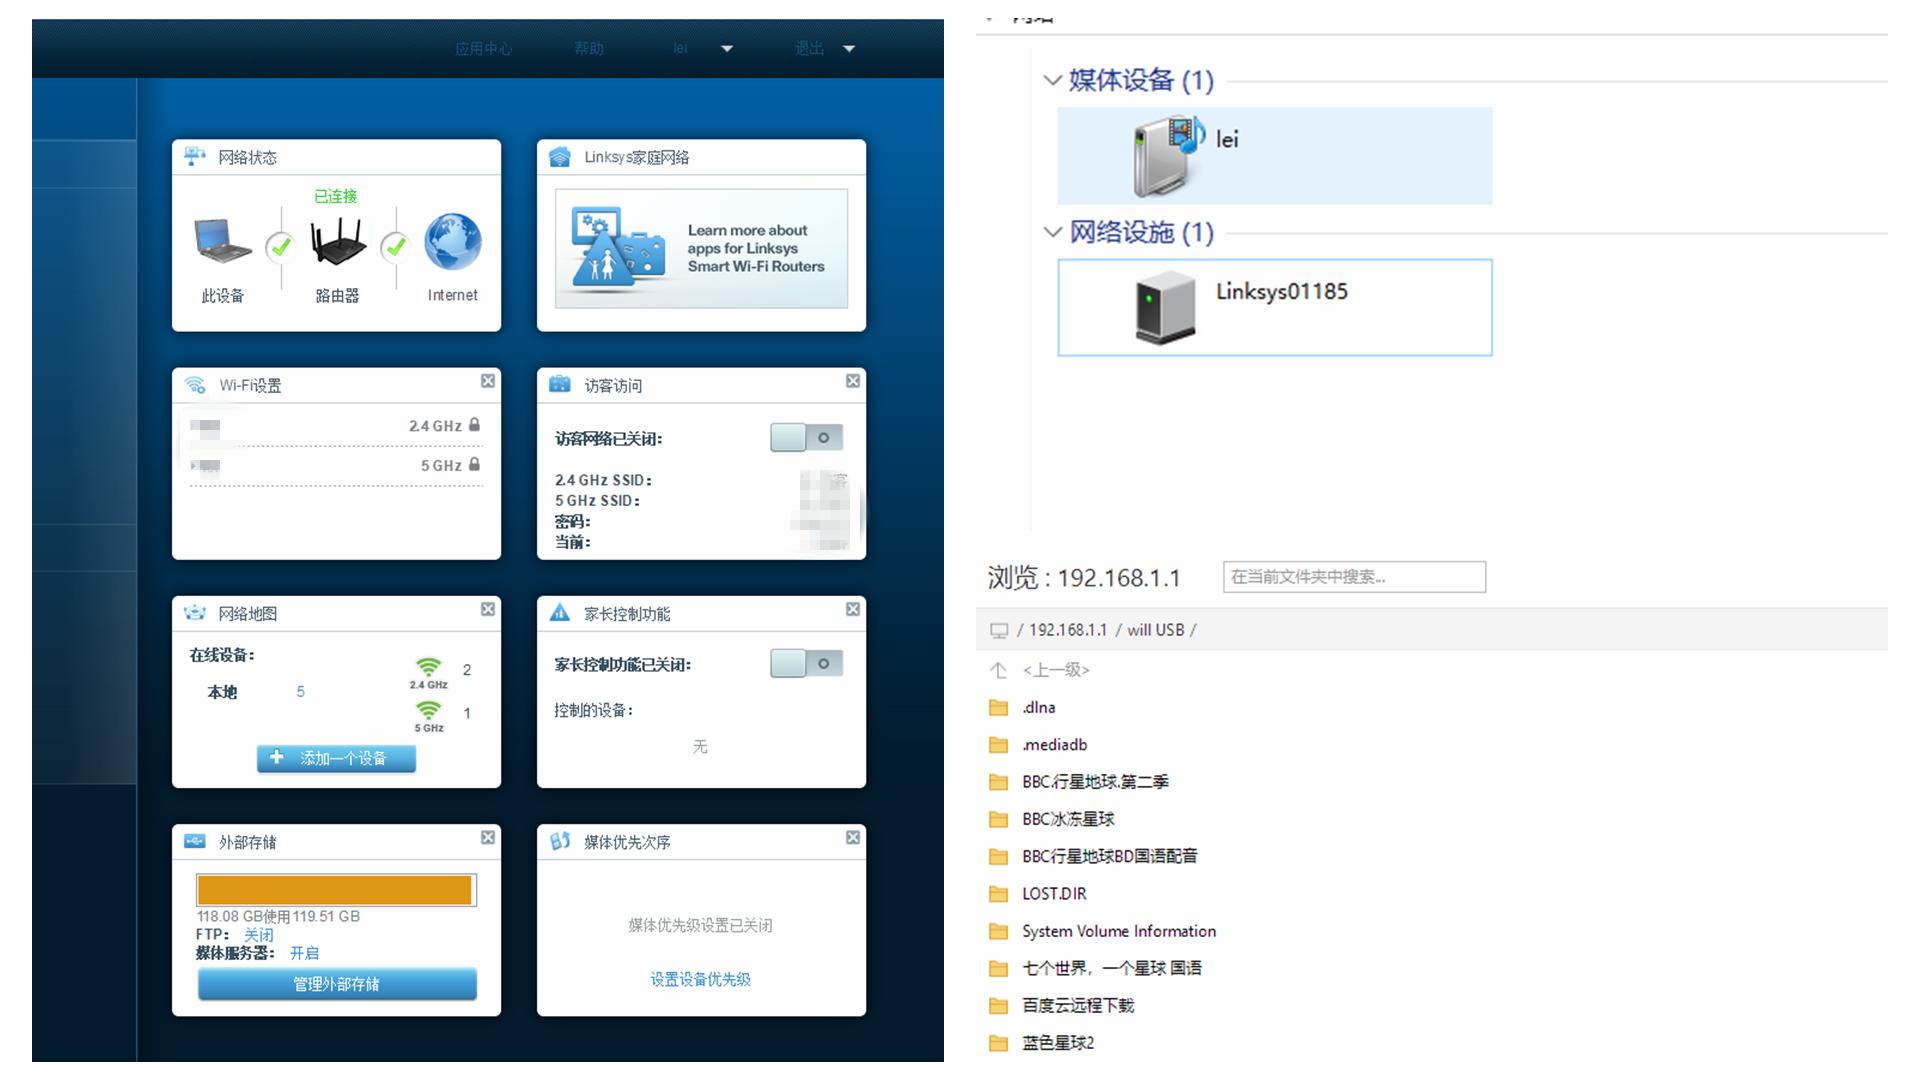Collapse the 媒体设备 (1) section
Screen dimensions: 1920x1080
pyautogui.click(x=1052, y=82)
